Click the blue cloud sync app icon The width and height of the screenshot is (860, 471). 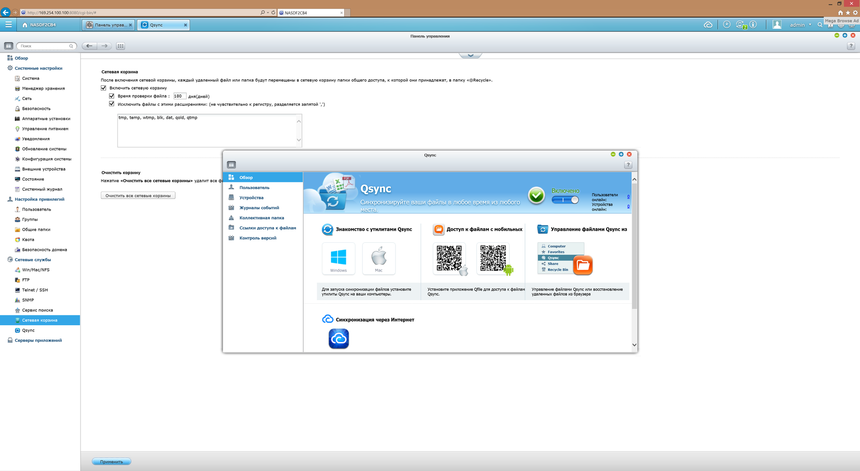point(338,339)
